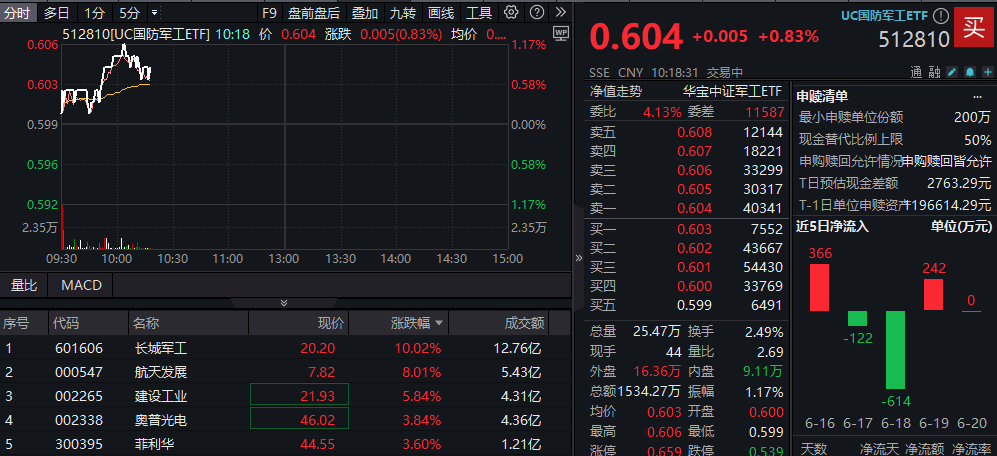
Task: Open the help question mark icon
Action: [537, 12]
